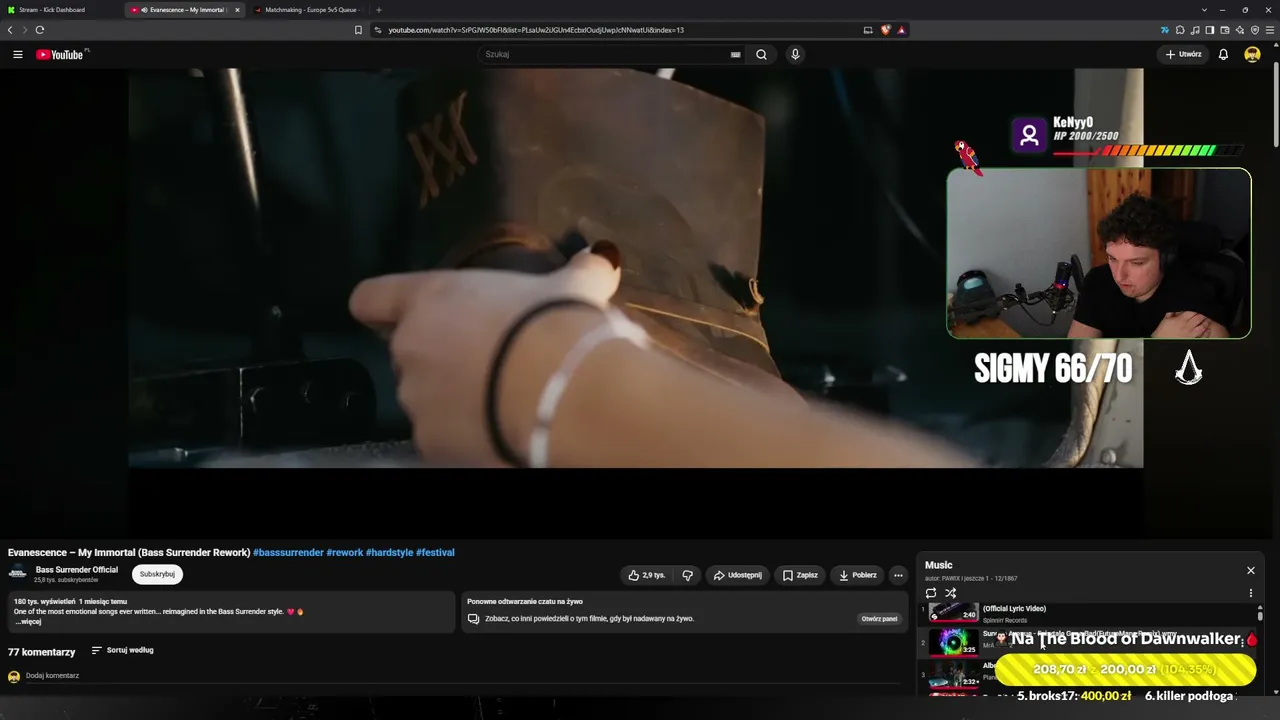1280x720 pixels.
Task: Open the translate extension icon
Action: [1165, 30]
